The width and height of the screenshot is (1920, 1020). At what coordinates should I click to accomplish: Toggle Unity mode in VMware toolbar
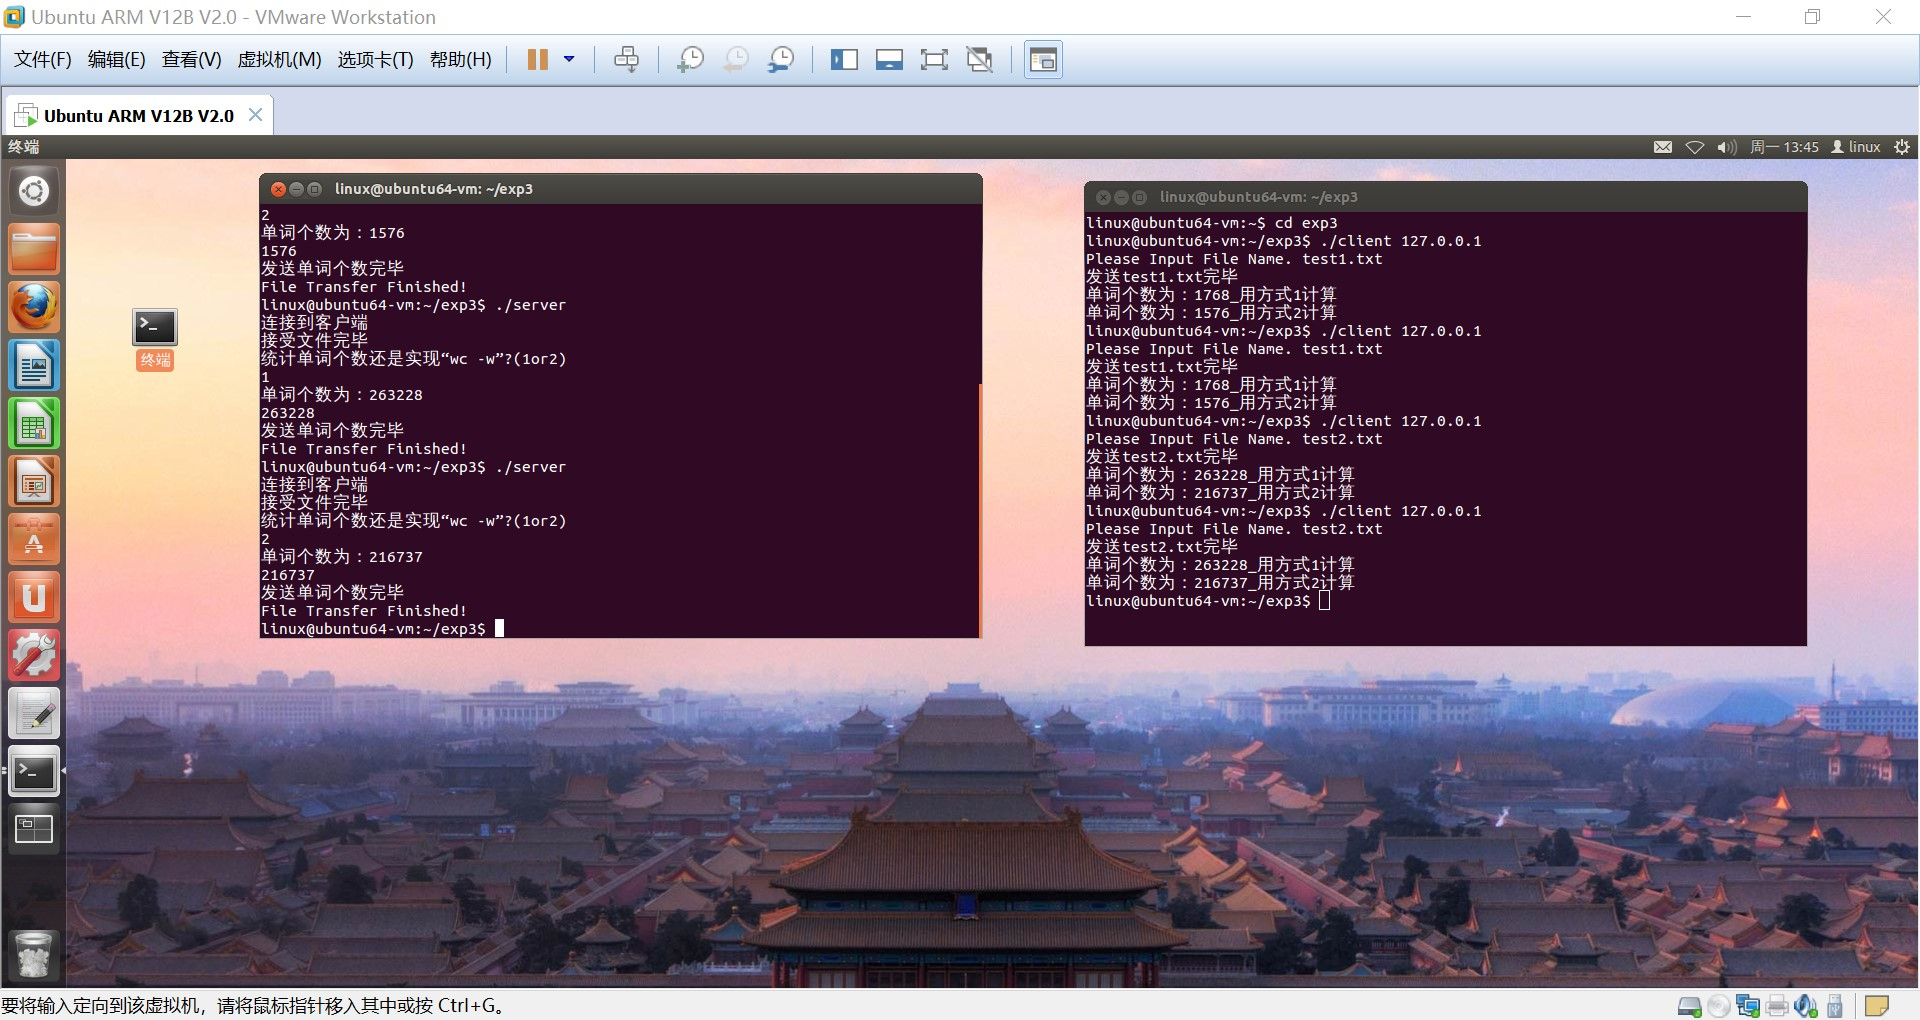pos(980,60)
